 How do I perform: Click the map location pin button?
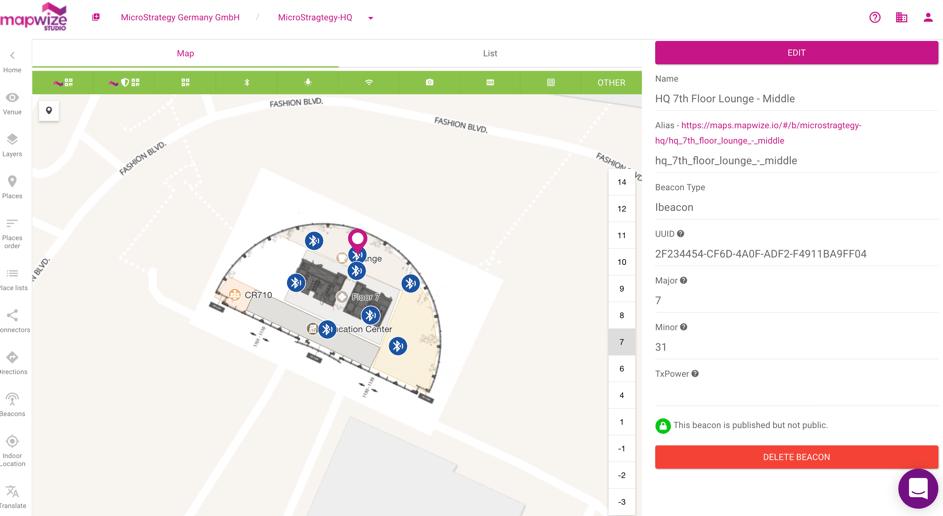pyautogui.click(x=49, y=111)
